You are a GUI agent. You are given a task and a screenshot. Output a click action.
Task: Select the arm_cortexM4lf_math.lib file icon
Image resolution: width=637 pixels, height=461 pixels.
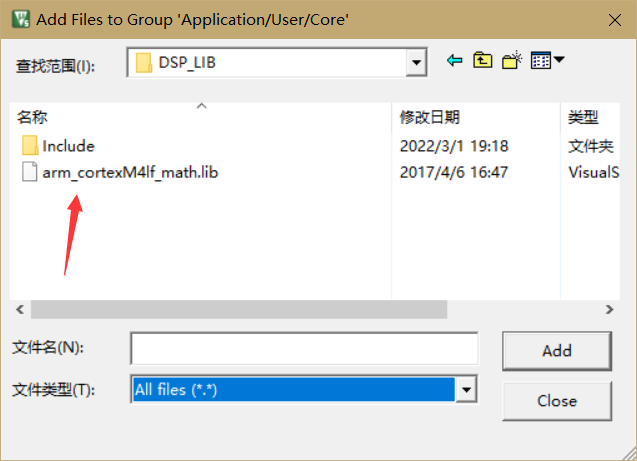(30, 172)
